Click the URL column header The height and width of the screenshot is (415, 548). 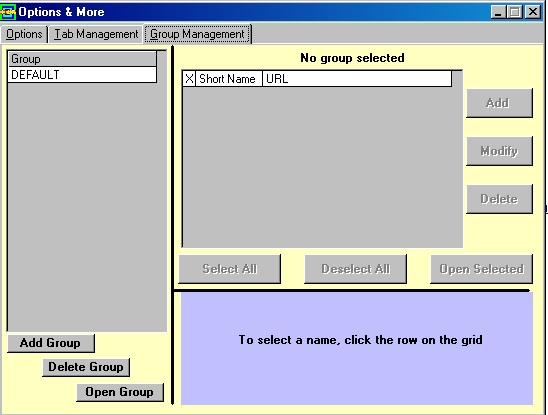(357, 79)
